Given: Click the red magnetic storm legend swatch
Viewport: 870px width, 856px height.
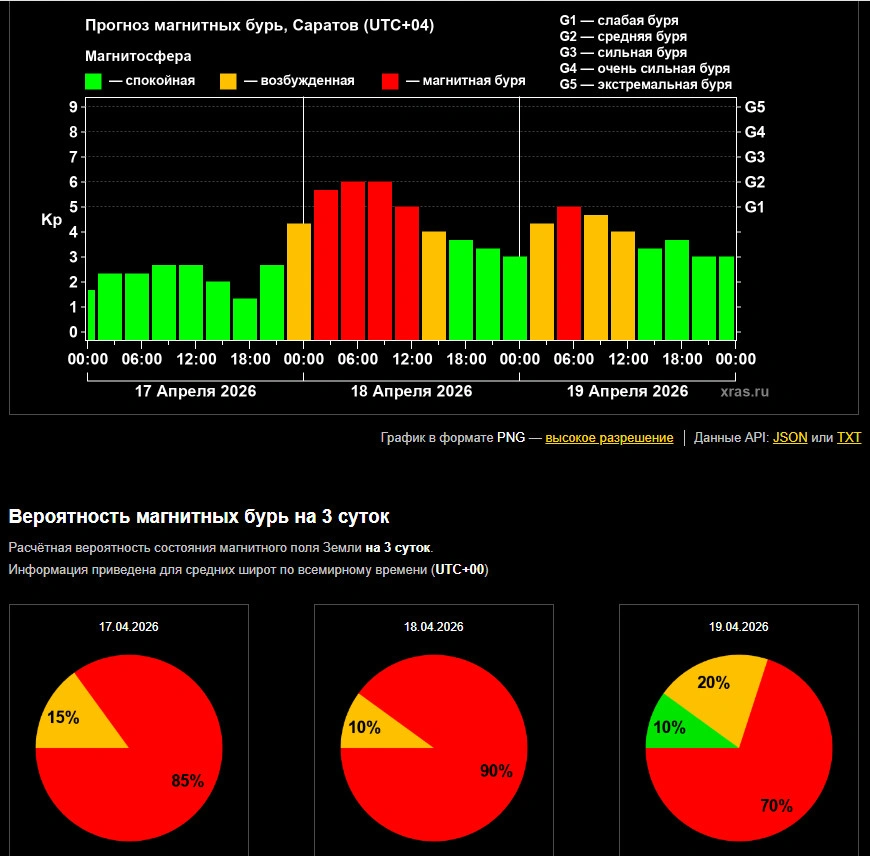Looking at the screenshot, I should 392,81.
